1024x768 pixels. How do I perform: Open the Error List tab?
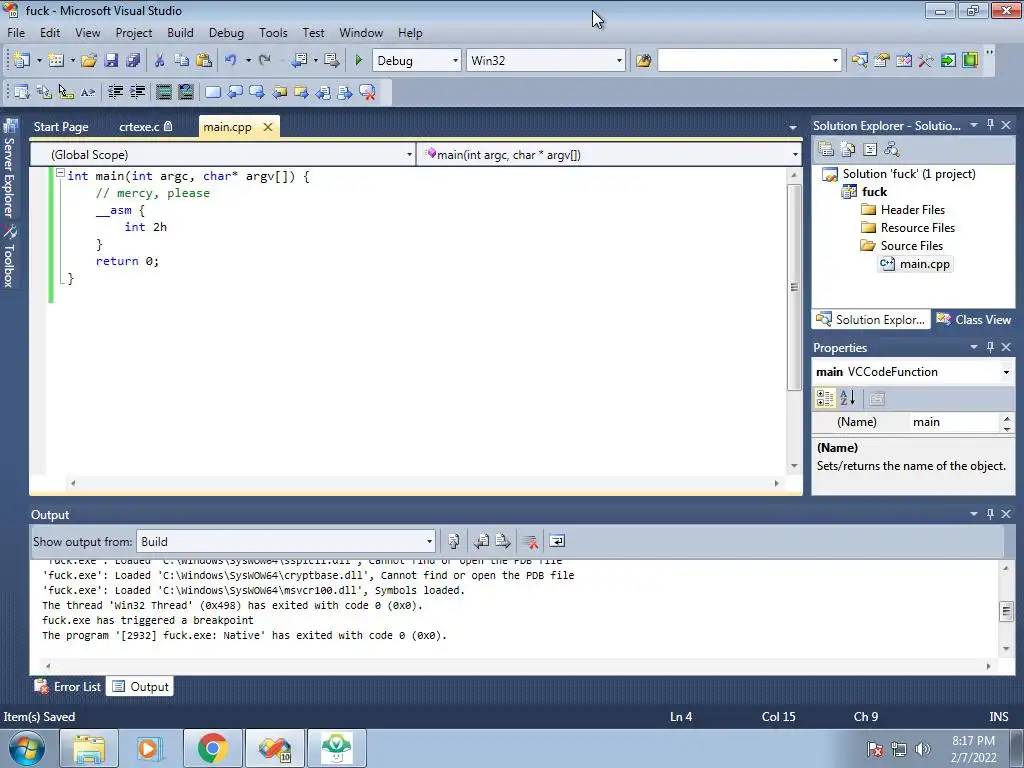[x=68, y=686]
